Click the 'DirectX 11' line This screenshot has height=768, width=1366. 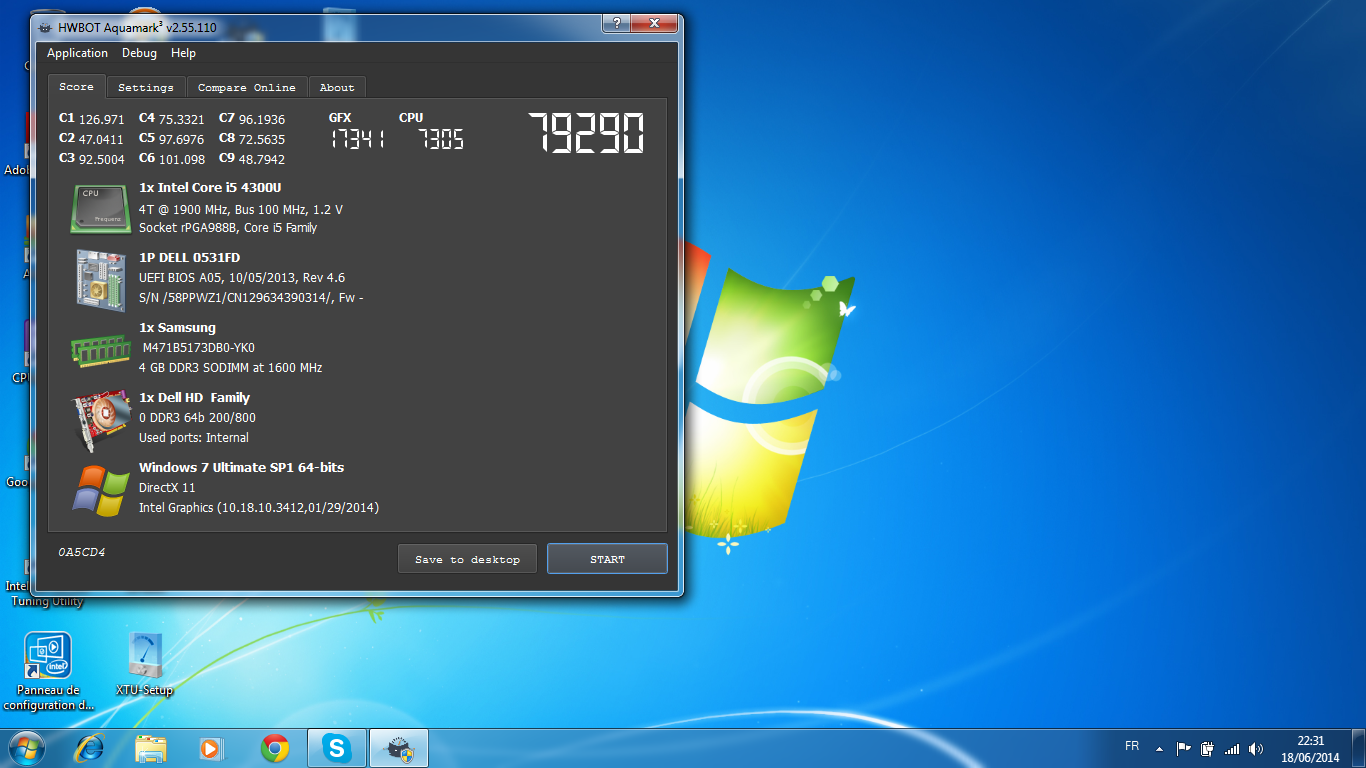[x=167, y=488]
